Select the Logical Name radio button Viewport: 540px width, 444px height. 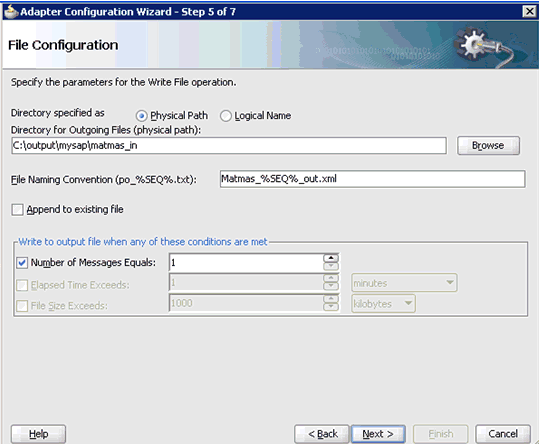[226, 116]
